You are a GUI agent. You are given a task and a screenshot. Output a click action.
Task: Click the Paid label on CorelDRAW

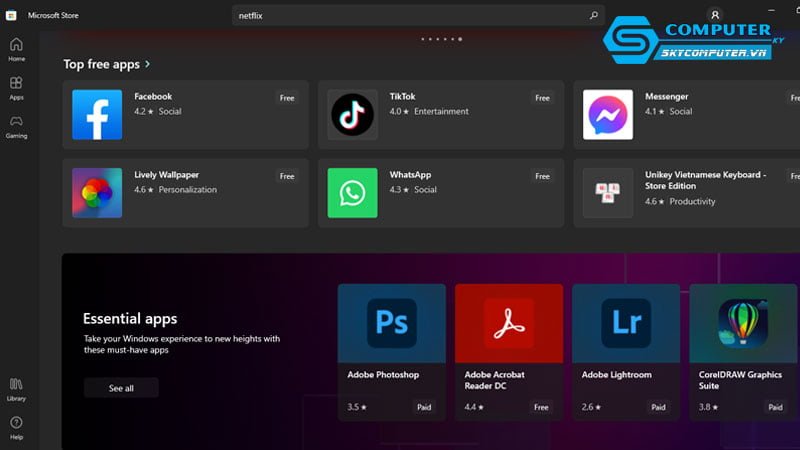pos(776,407)
